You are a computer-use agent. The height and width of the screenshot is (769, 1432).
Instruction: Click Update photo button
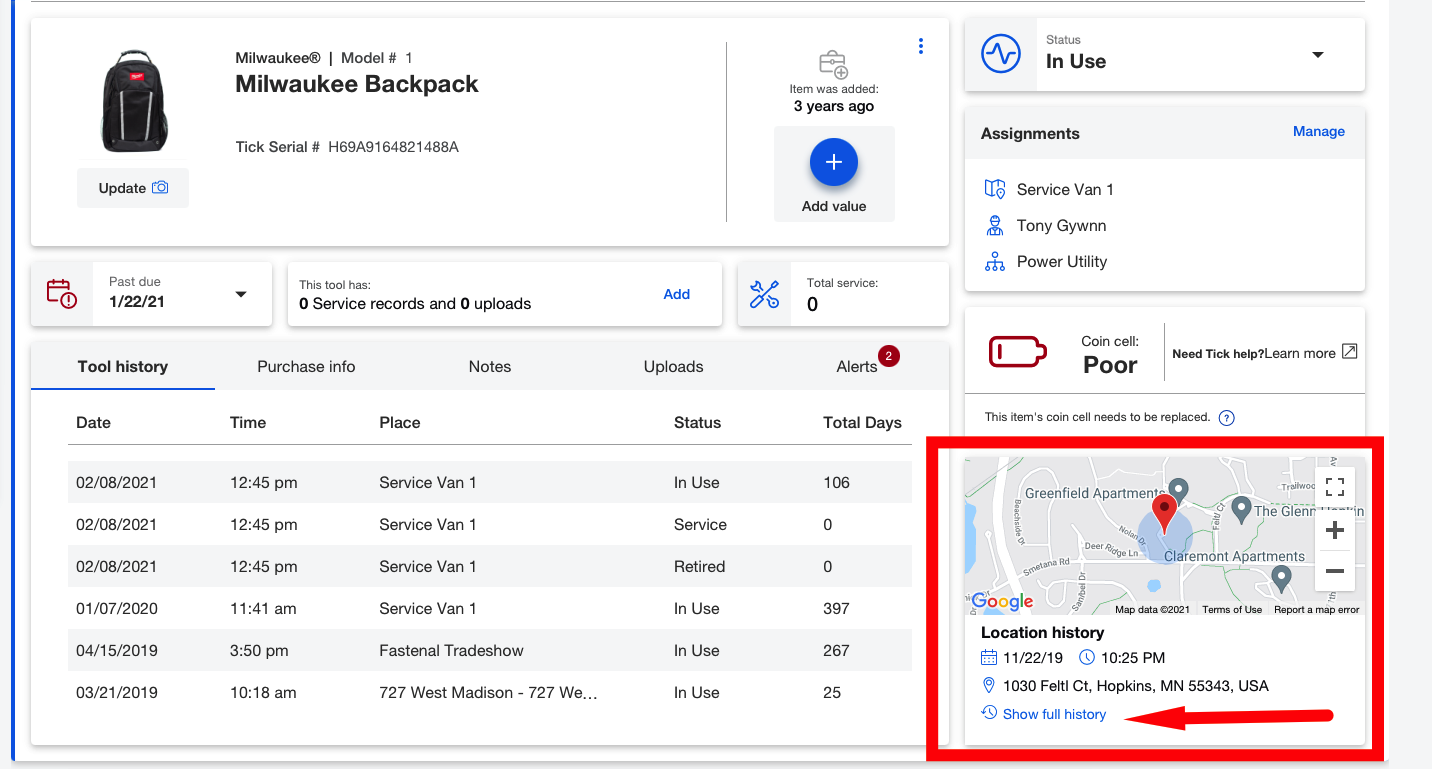pyautogui.click(x=133, y=188)
